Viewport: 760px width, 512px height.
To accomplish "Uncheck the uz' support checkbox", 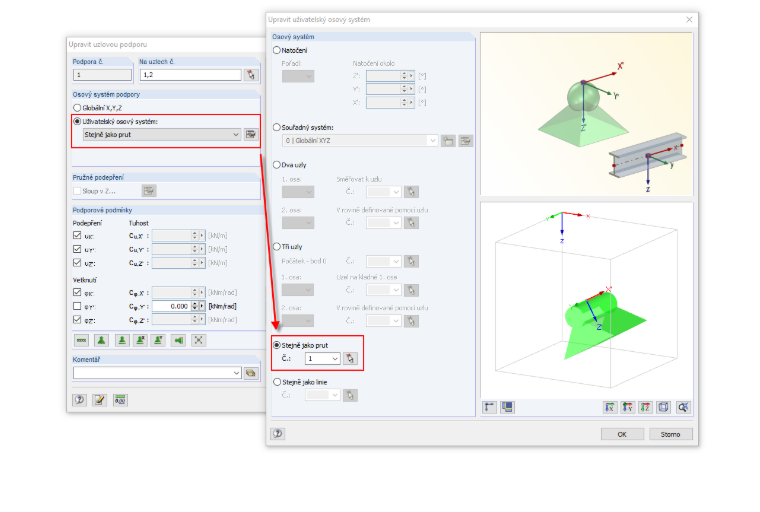I will [77, 262].
